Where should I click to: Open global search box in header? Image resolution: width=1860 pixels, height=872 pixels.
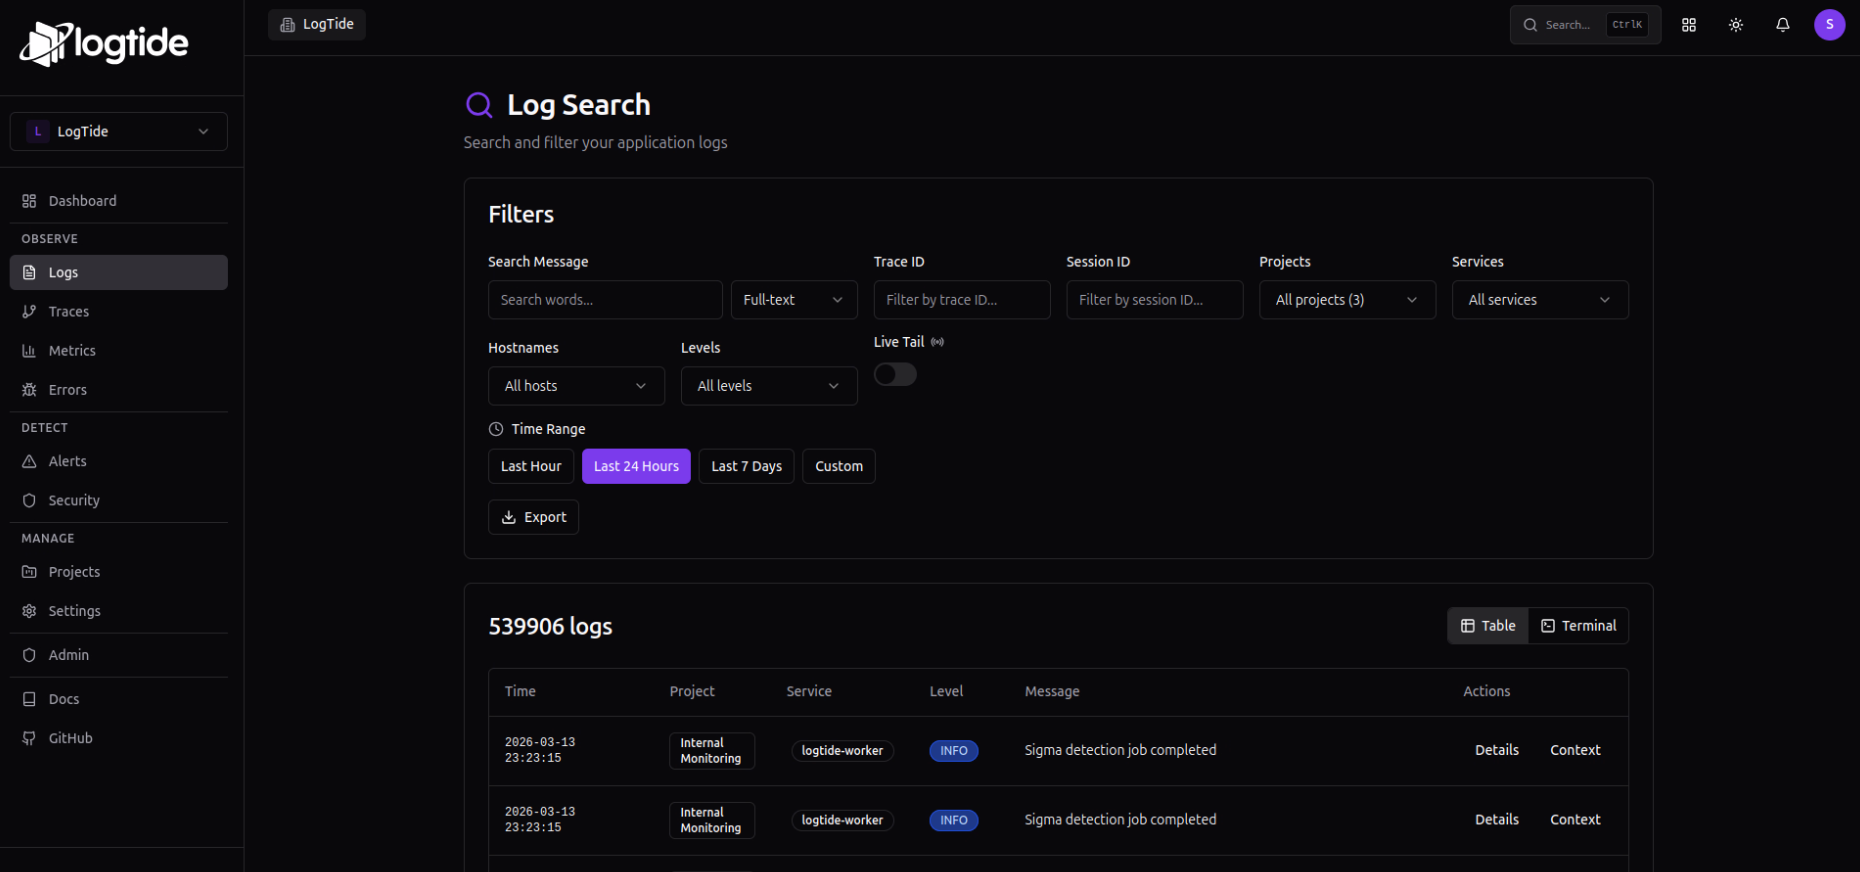pos(1585,25)
